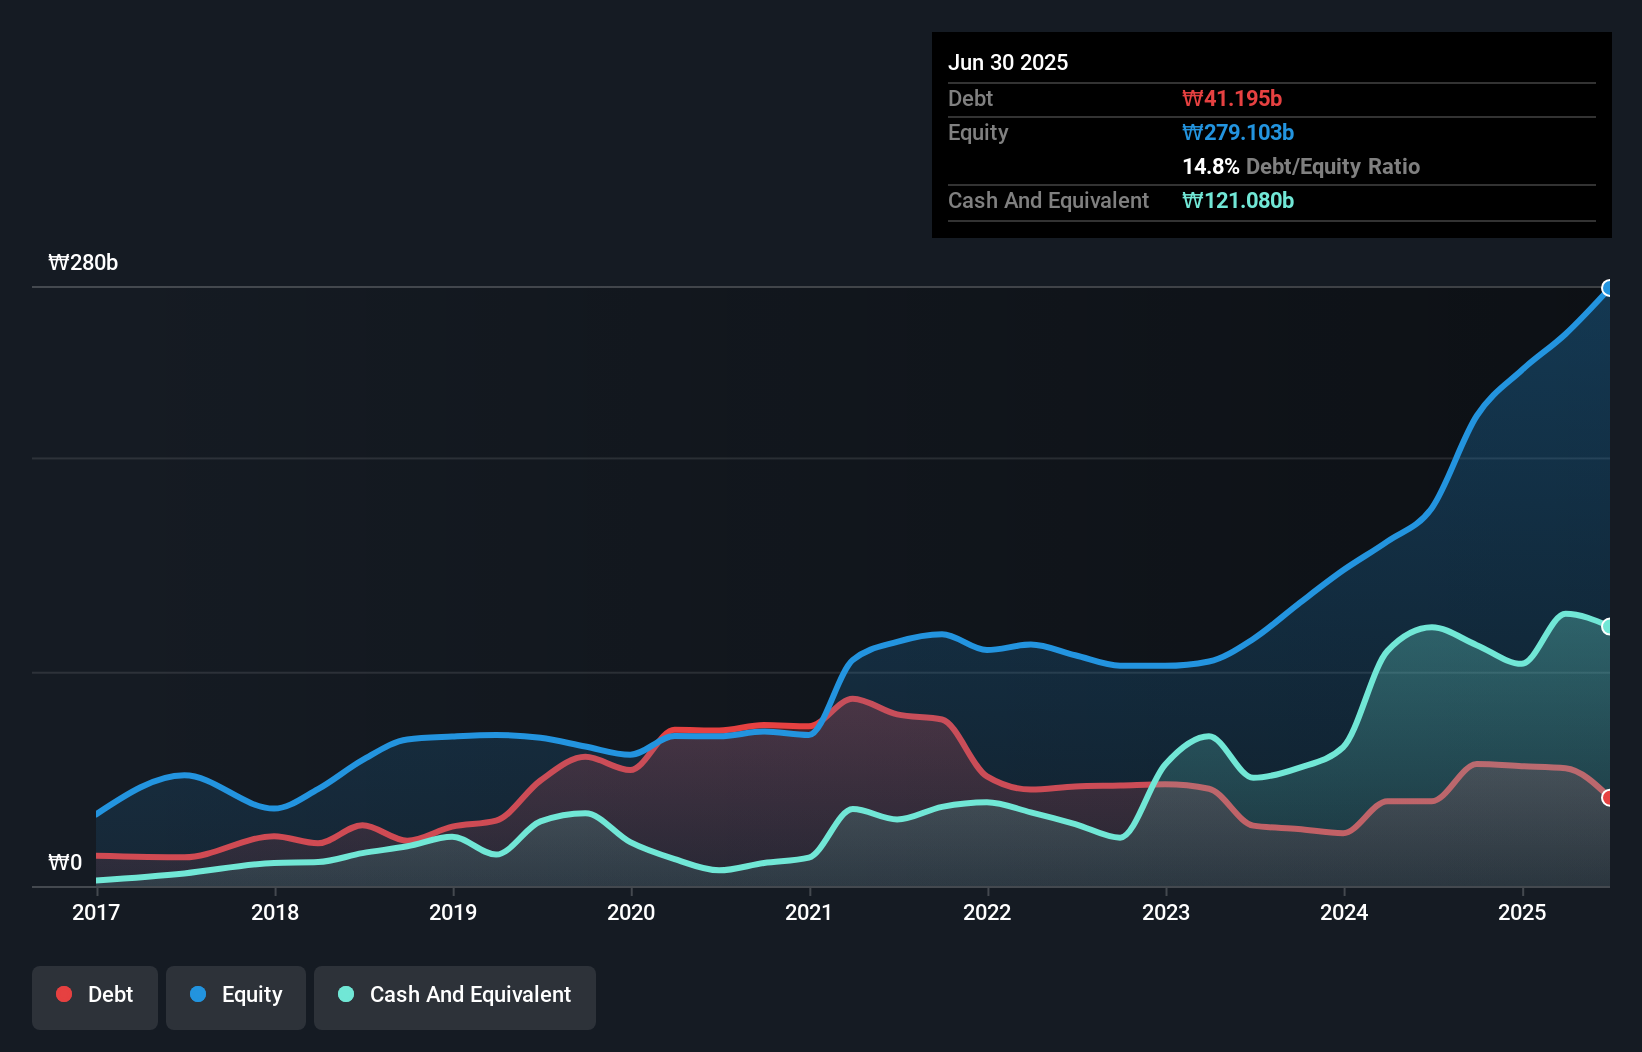Click the 2019 x-axis year label
This screenshot has width=1642, height=1052.
pyautogui.click(x=453, y=912)
